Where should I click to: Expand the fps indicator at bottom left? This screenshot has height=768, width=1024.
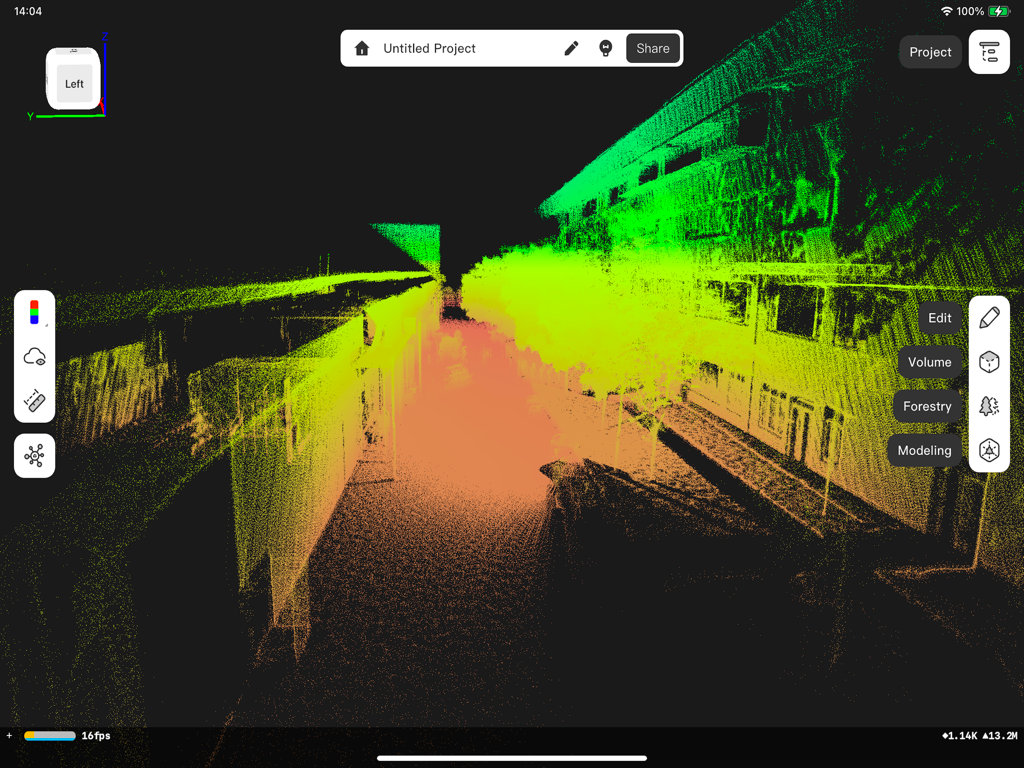pyautogui.click(x=95, y=735)
